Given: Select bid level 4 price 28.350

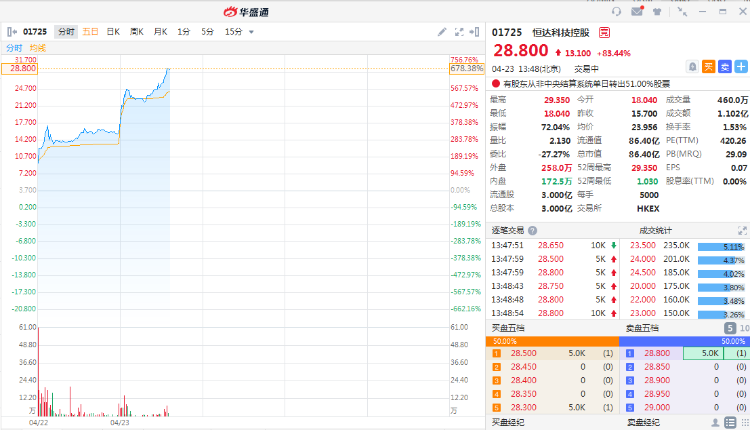Looking at the screenshot, I should tap(523, 394).
